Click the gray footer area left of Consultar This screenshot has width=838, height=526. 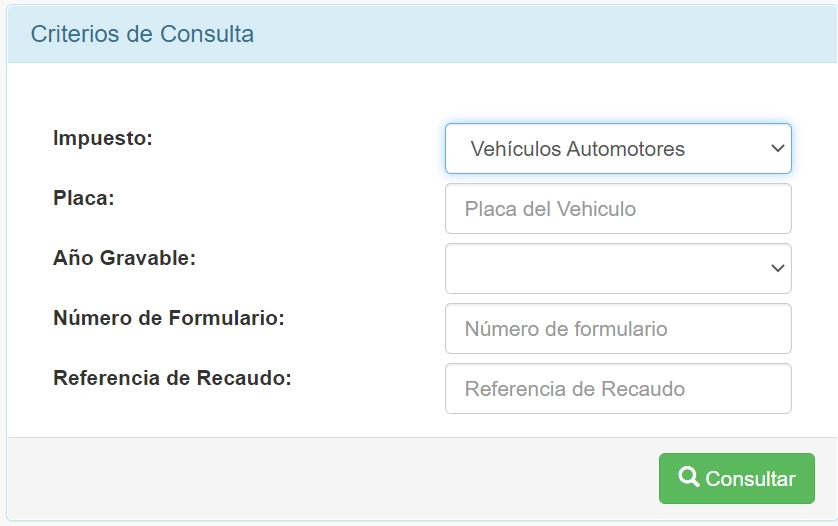coord(330,478)
